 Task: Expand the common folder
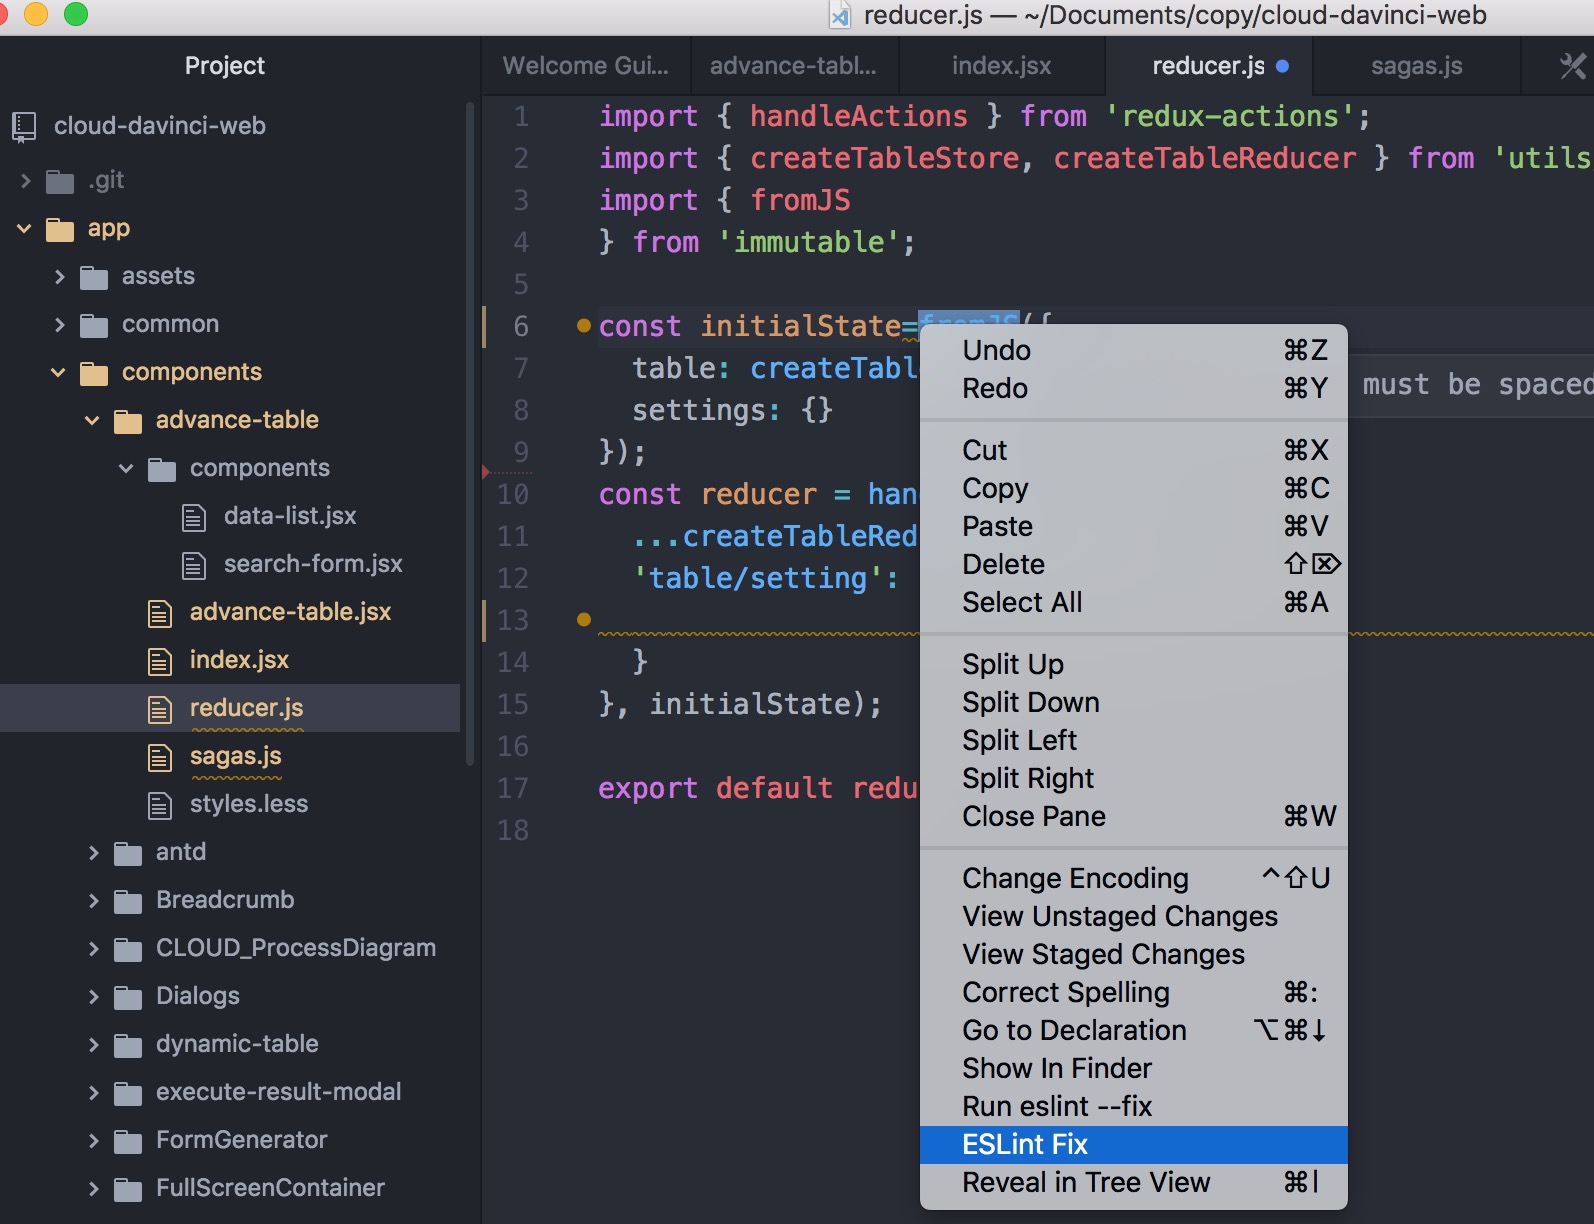pyautogui.click(x=60, y=325)
